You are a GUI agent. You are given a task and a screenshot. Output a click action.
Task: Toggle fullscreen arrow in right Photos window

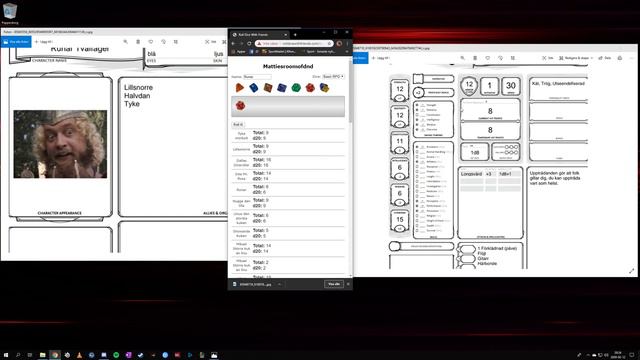[x=631, y=271]
